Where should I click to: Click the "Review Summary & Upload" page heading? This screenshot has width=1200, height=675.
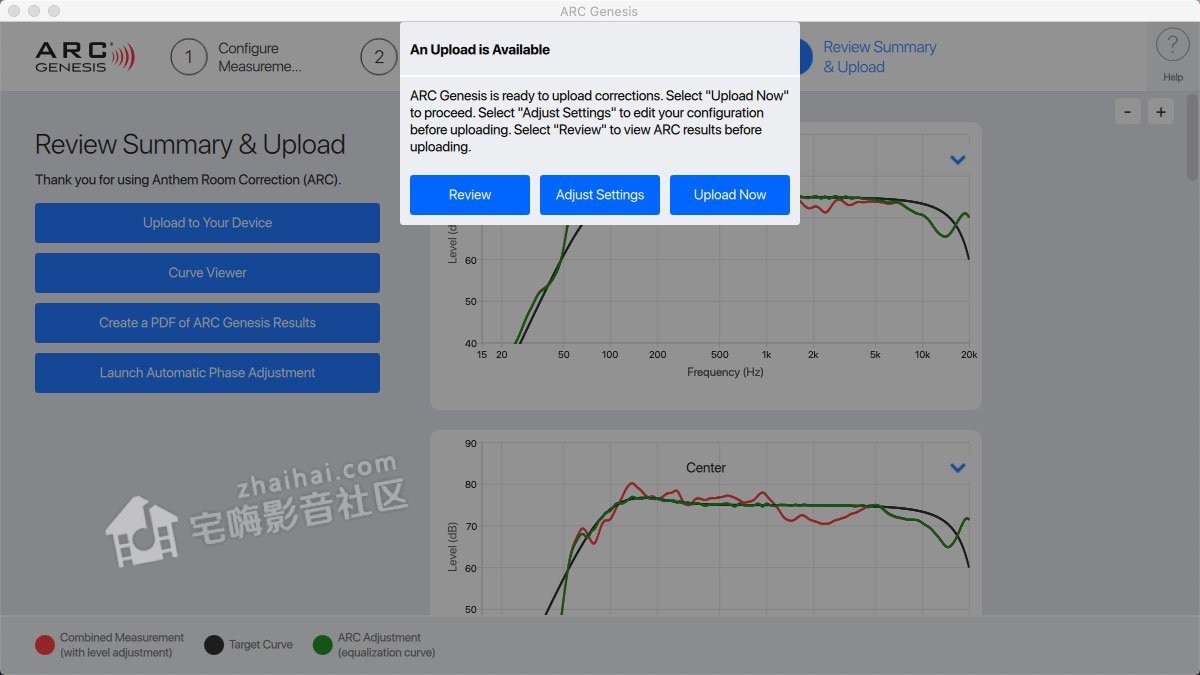(x=190, y=145)
